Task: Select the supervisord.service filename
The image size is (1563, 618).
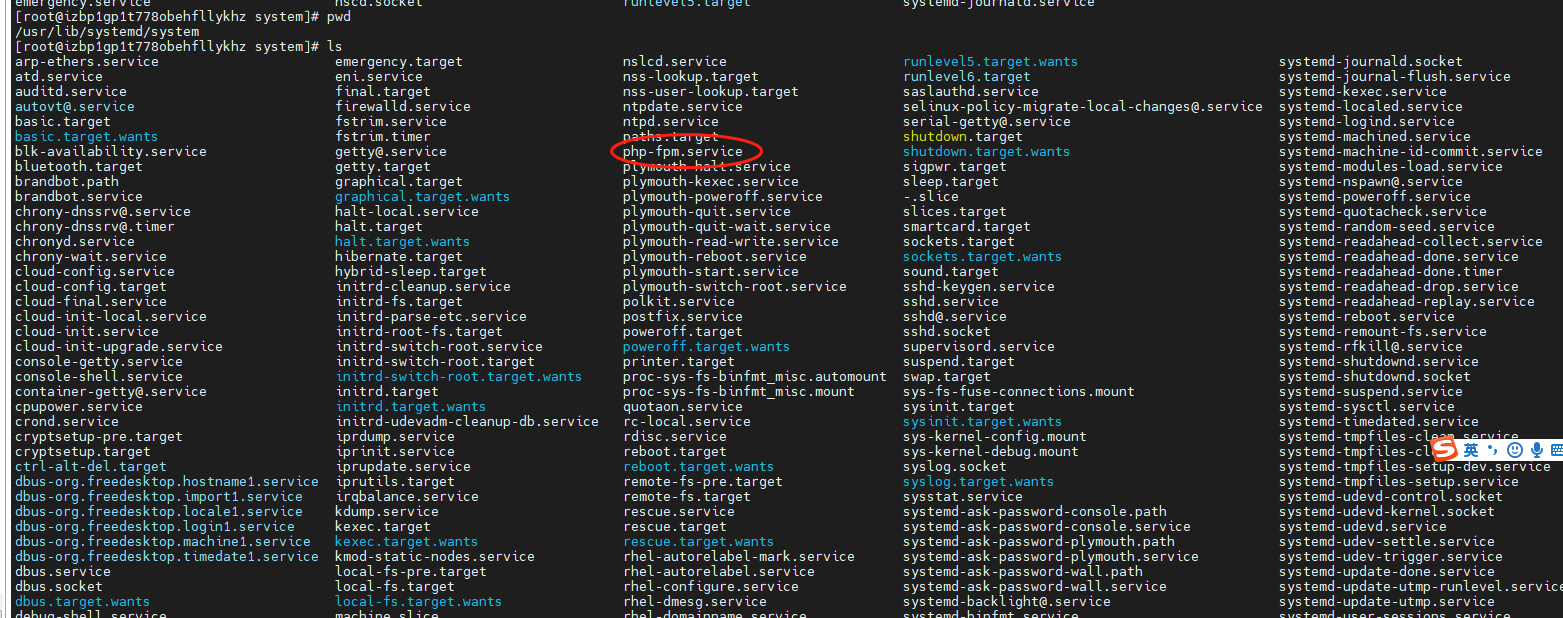Action: pyautogui.click(x=978, y=347)
